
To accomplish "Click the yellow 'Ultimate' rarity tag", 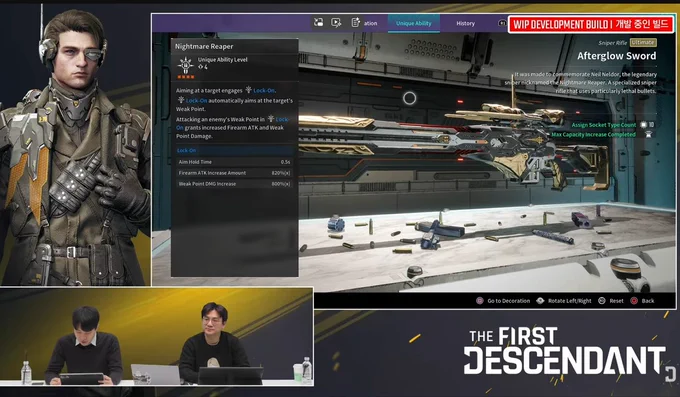I will (643, 43).
